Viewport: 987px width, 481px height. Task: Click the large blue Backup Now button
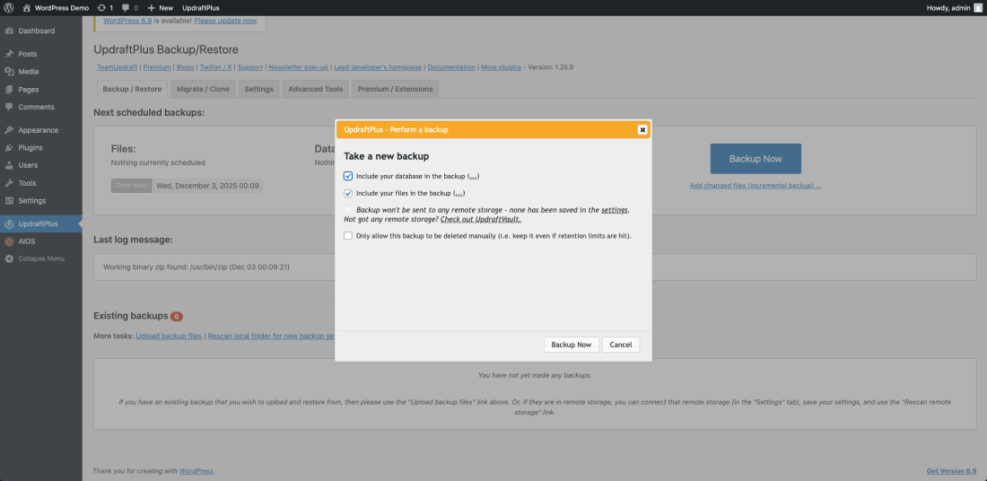(x=755, y=159)
